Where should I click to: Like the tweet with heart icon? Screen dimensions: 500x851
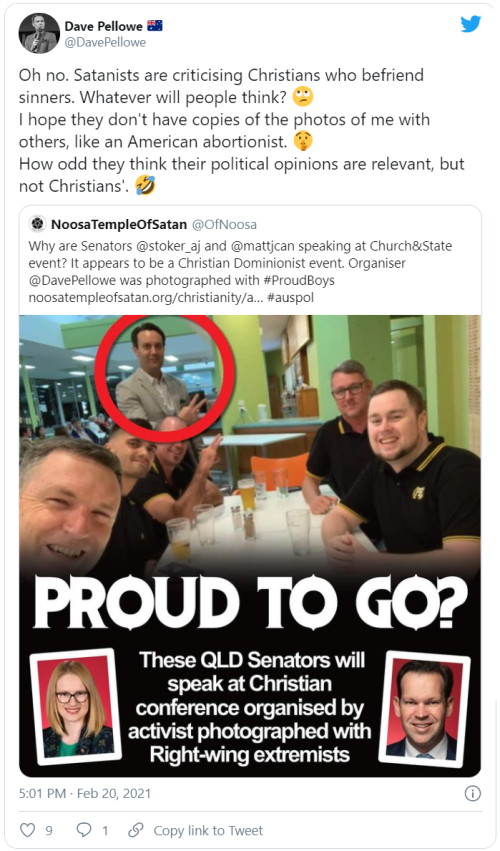coord(28,830)
